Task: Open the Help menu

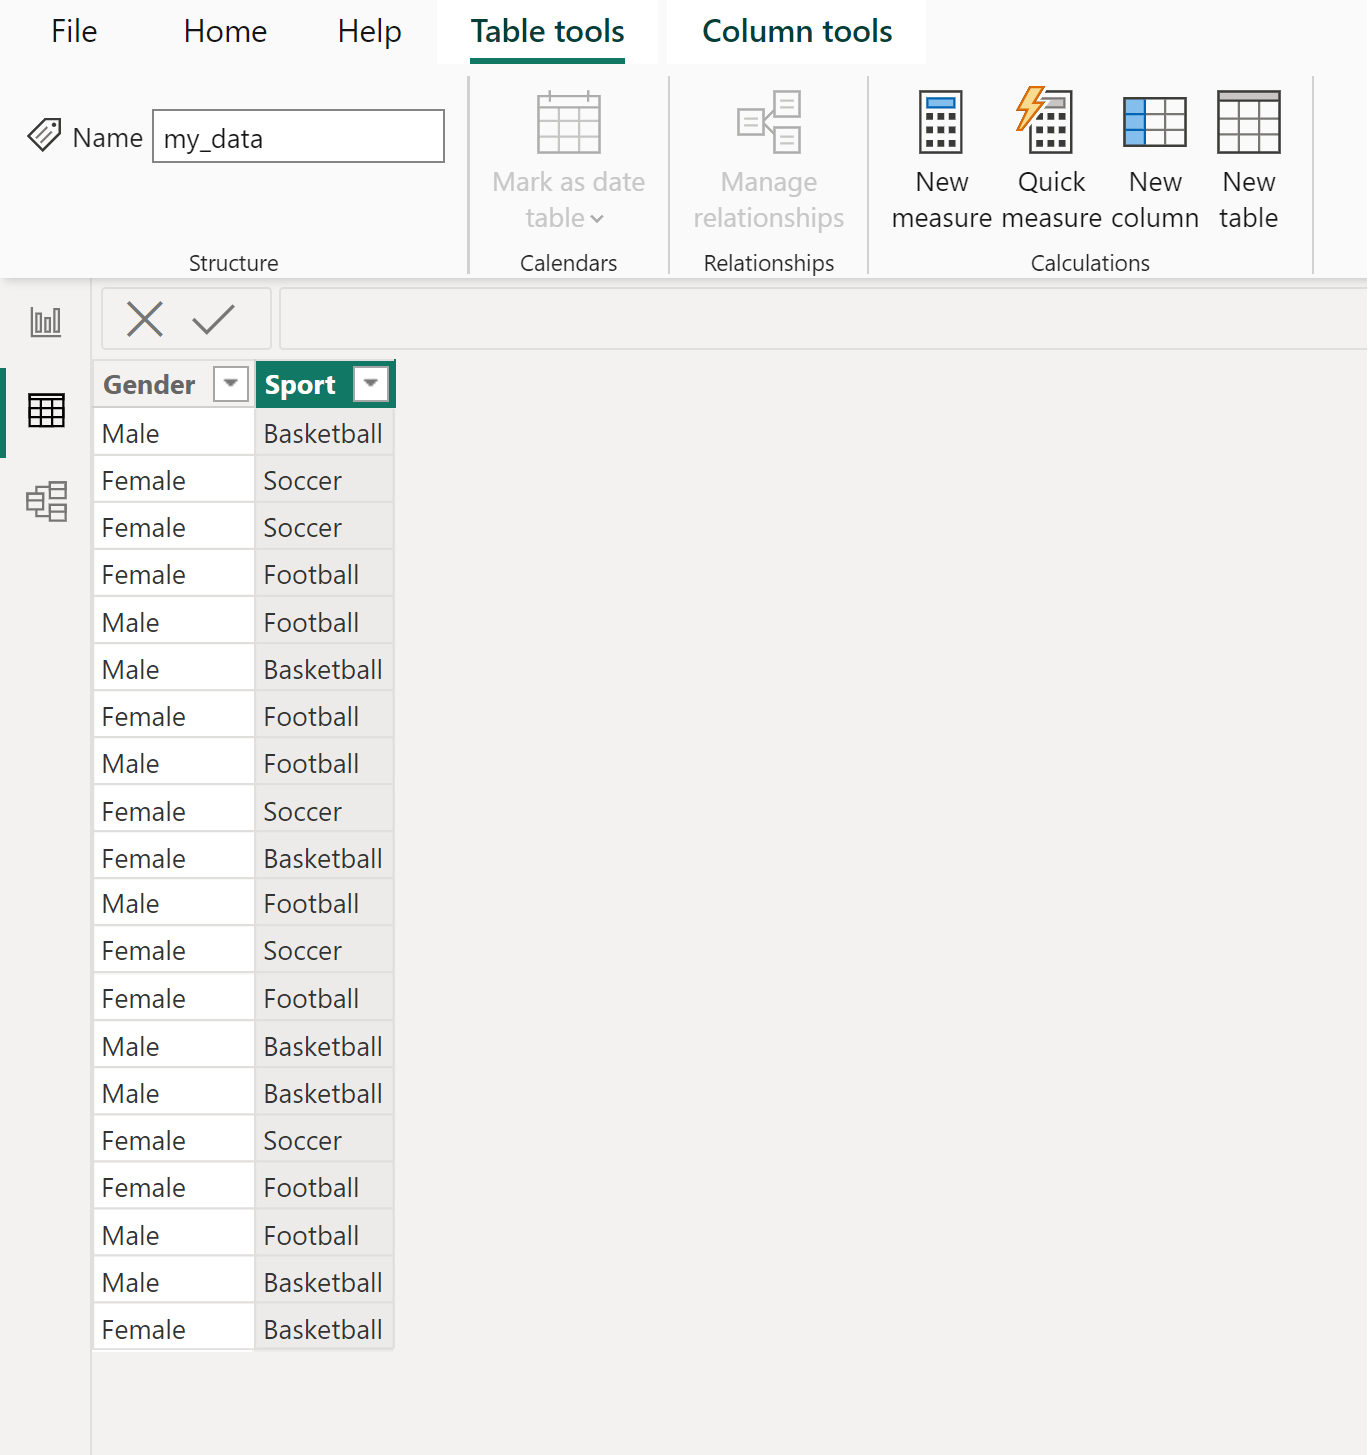Action: [369, 31]
